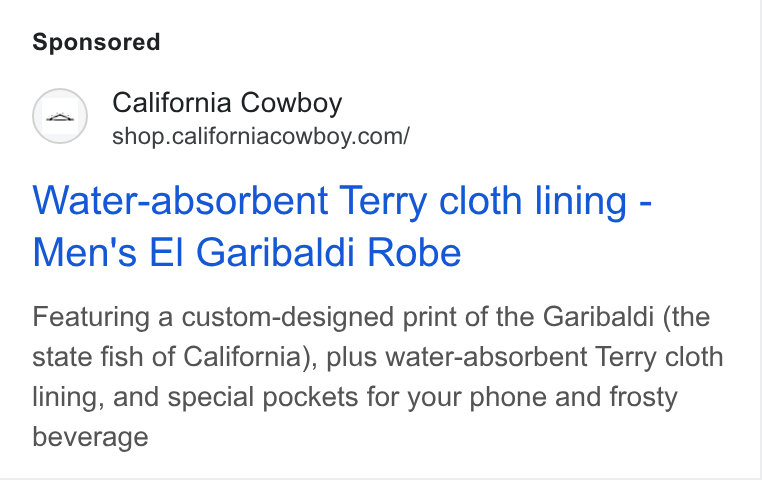Image resolution: width=762 pixels, height=480 pixels.
Task: Open the Water-absorbent Terry cloth lining headline link
Action: click(342, 226)
